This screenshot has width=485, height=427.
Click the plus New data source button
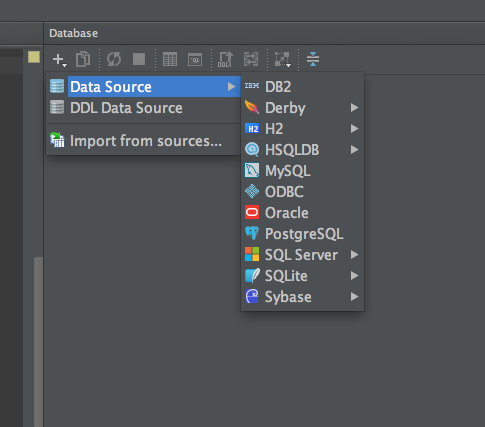tap(59, 60)
